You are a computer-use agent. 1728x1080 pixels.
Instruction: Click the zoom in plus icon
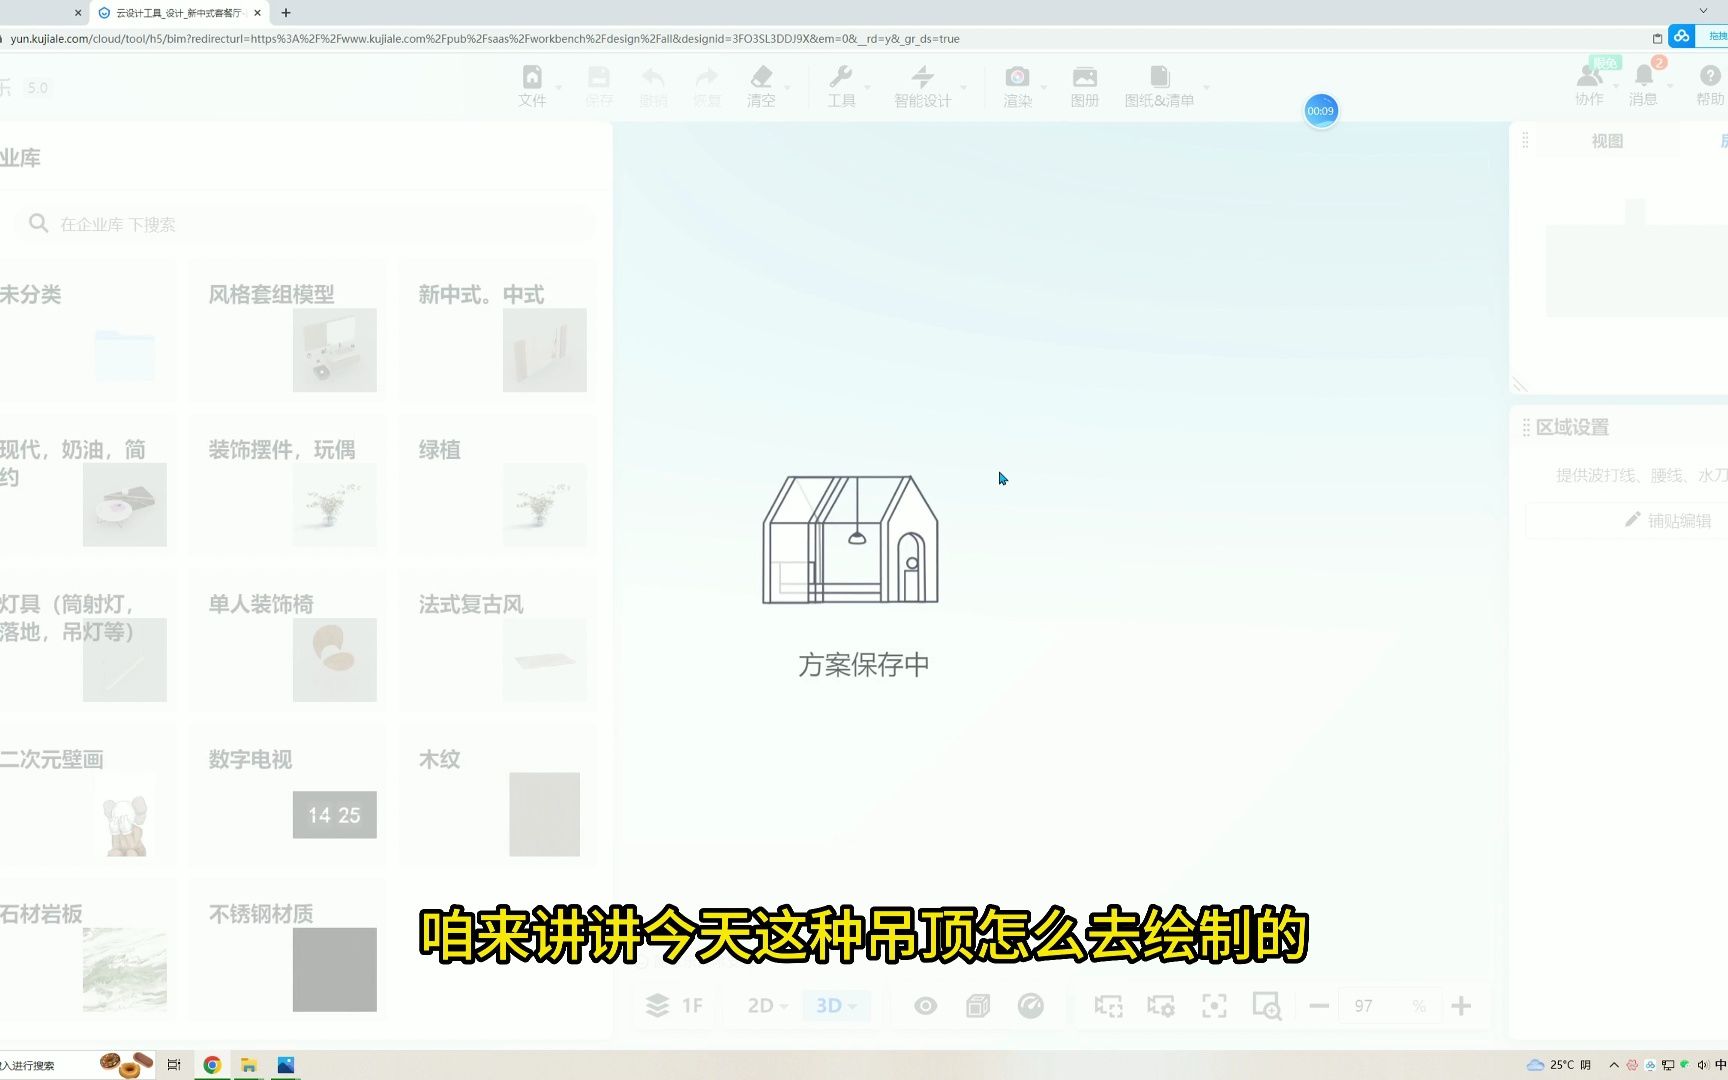pyautogui.click(x=1461, y=1005)
